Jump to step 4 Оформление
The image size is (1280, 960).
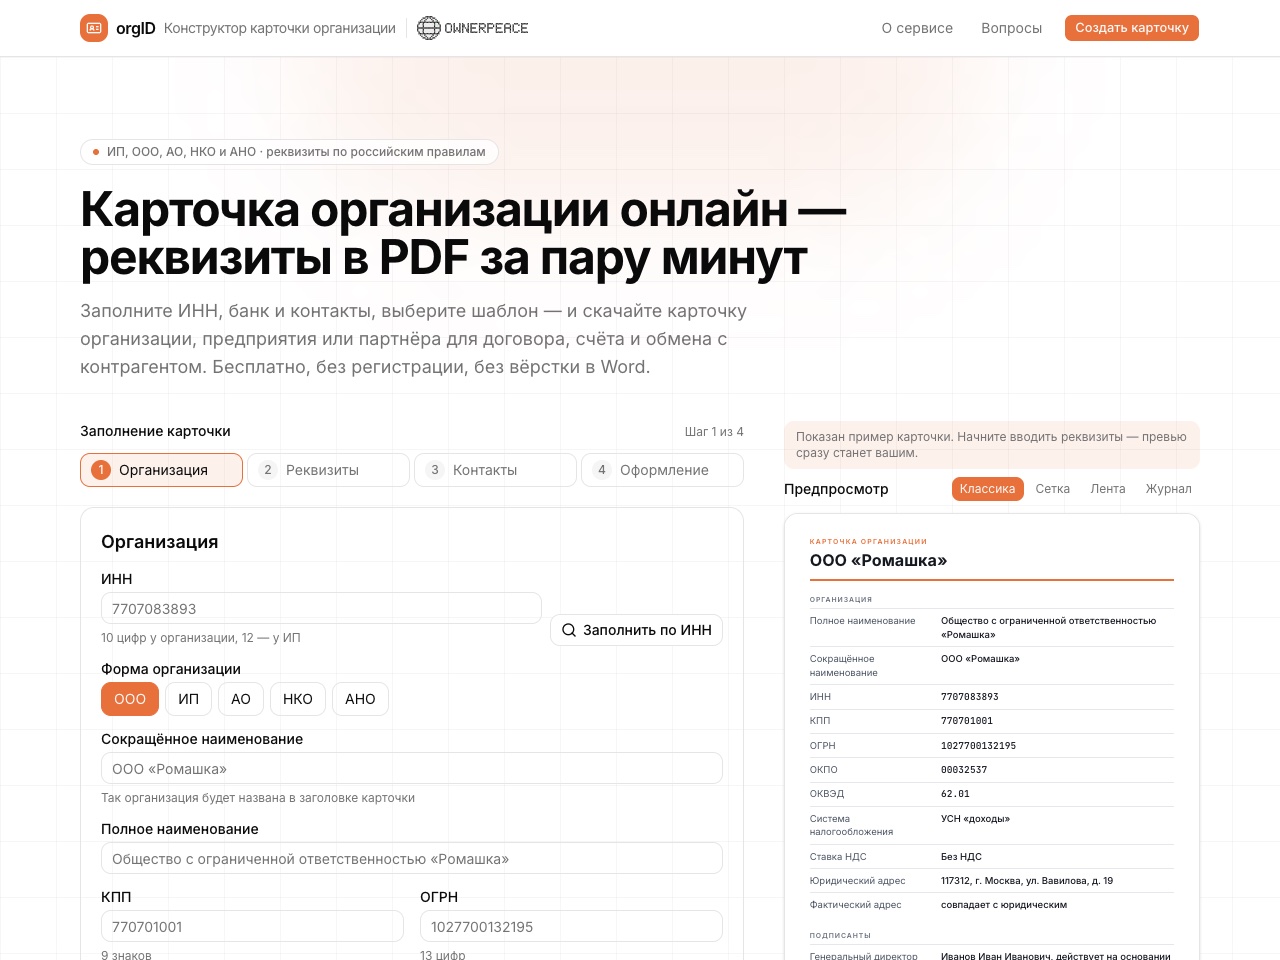tap(662, 470)
